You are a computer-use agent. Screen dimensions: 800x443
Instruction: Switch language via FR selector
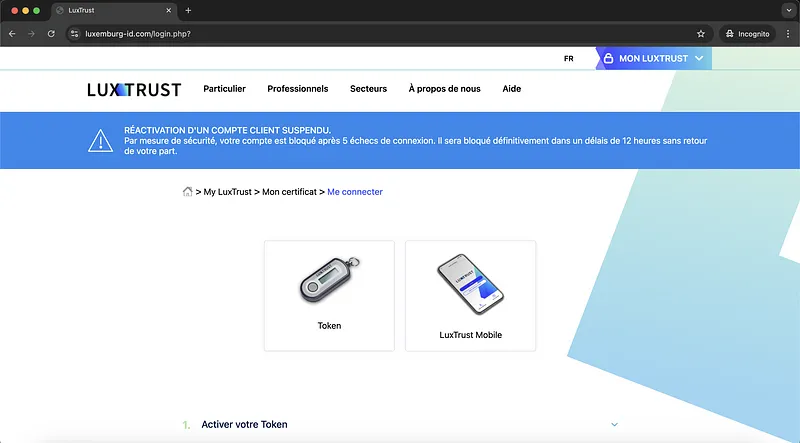pyautogui.click(x=568, y=59)
